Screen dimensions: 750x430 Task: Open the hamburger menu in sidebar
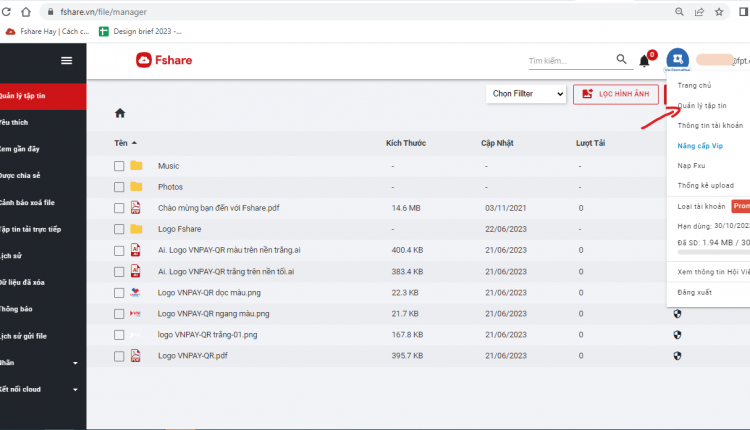[x=66, y=60]
